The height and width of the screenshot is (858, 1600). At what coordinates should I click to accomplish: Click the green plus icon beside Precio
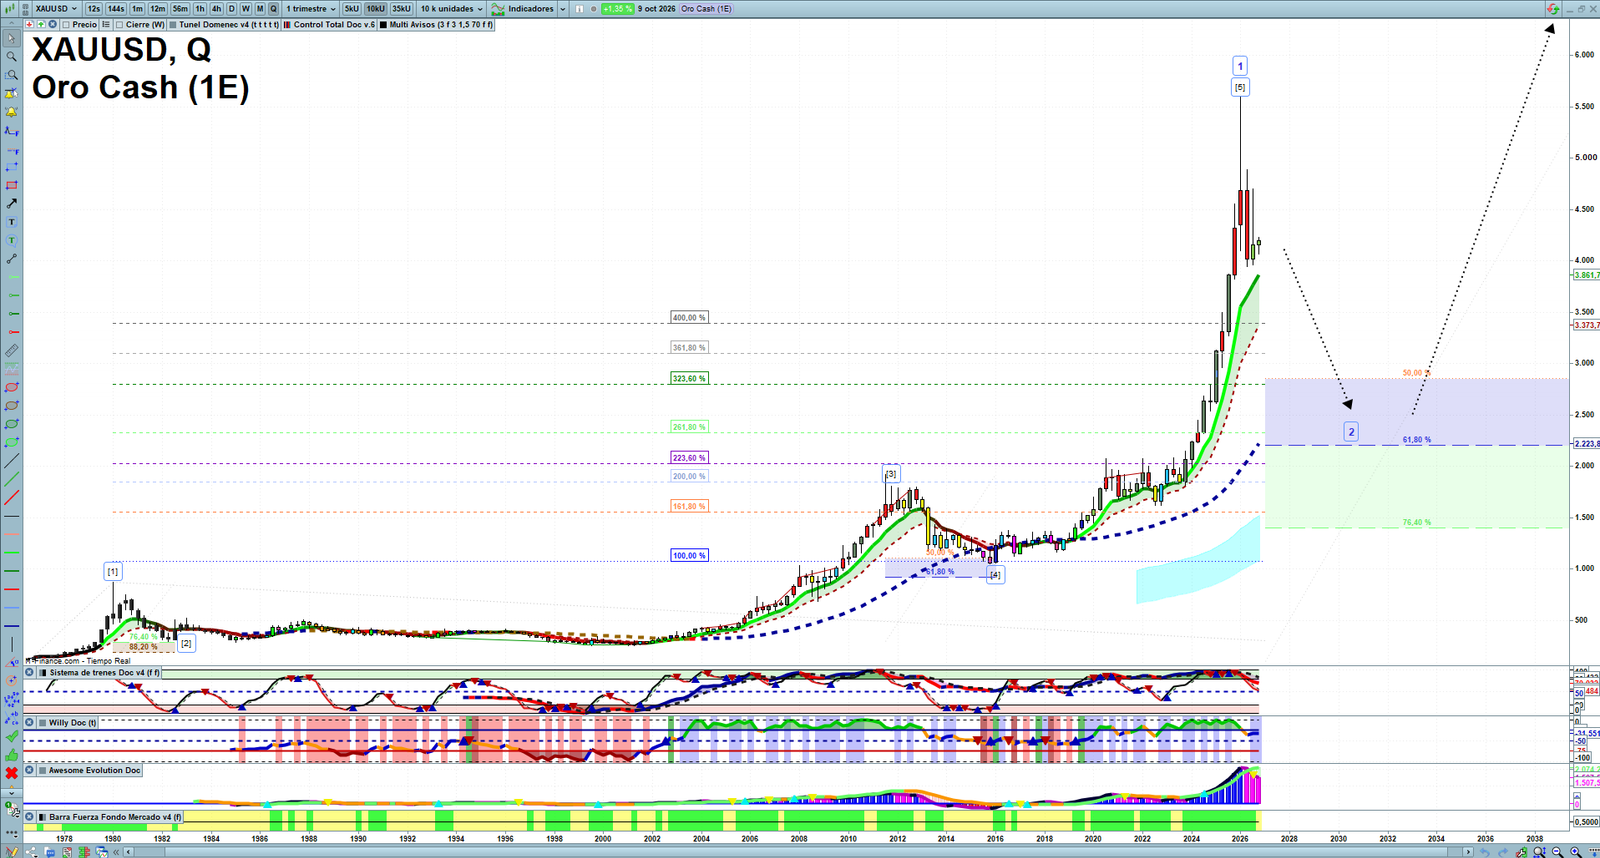pyautogui.click(x=41, y=24)
